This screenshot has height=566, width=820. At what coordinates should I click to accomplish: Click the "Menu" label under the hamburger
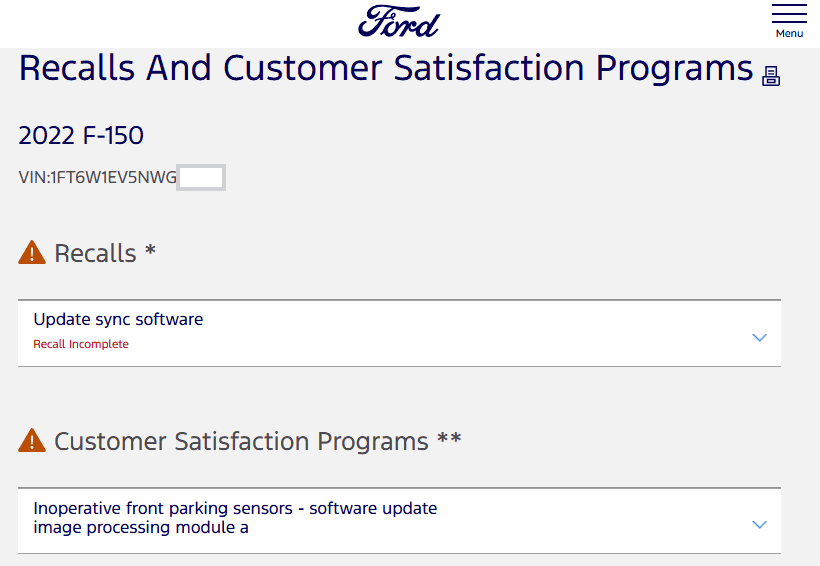(789, 34)
